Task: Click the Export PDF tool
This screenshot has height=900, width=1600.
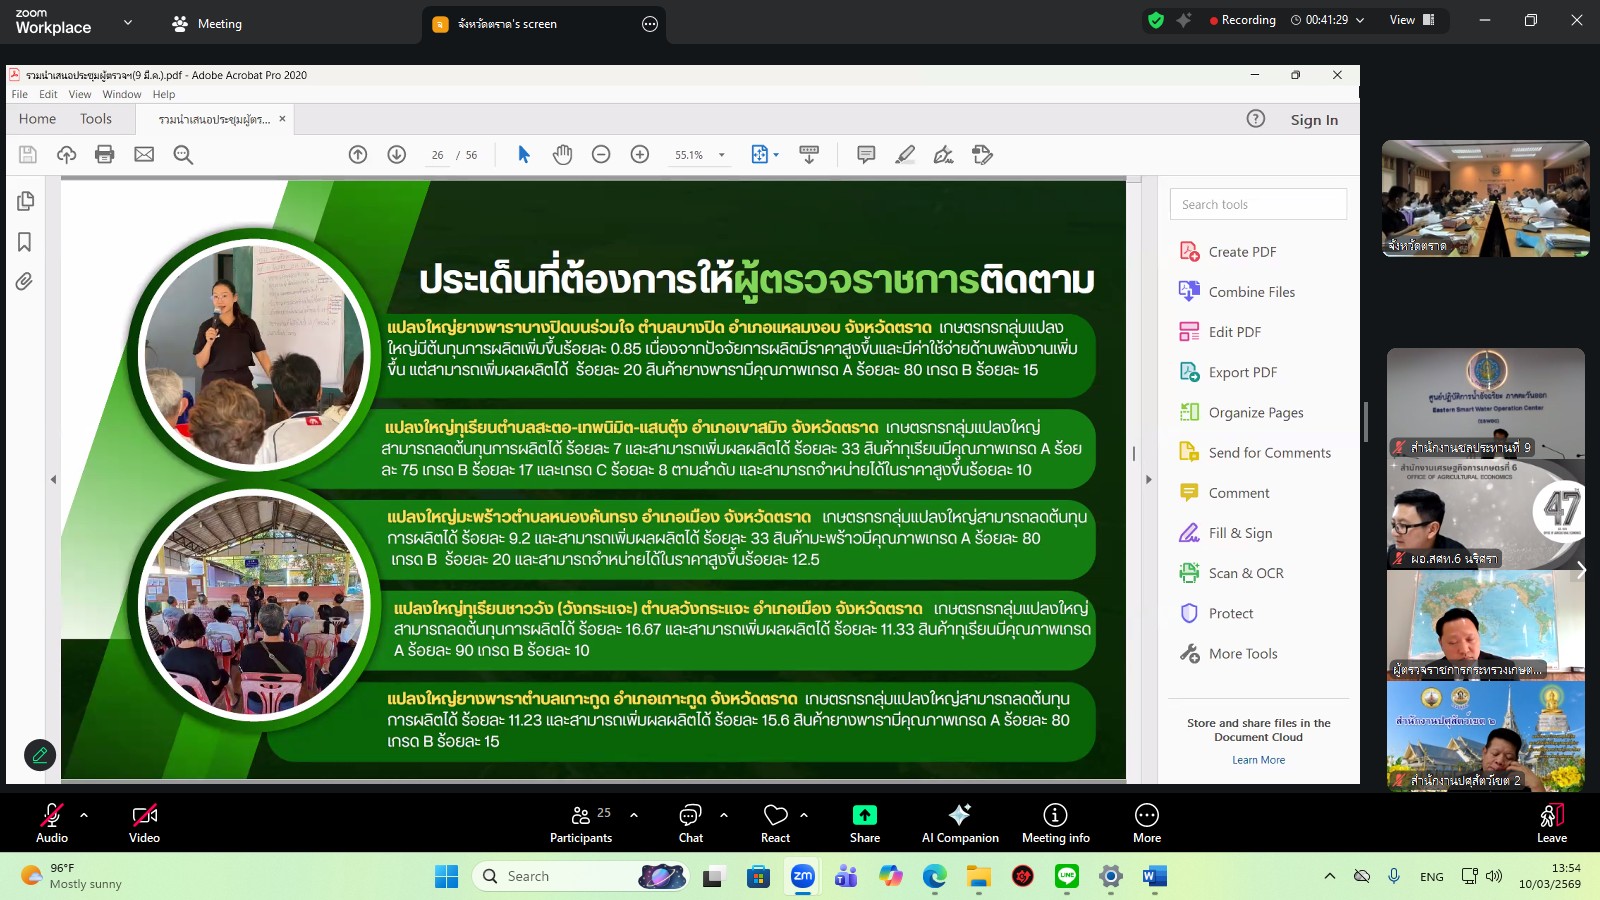Action: pyautogui.click(x=1243, y=371)
